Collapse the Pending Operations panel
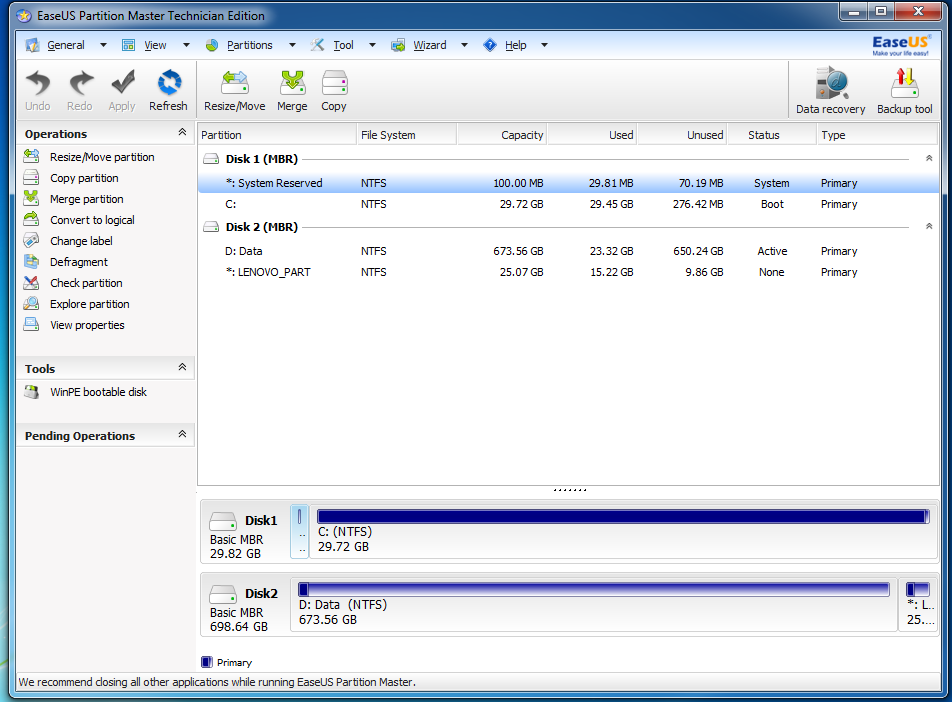The height and width of the screenshot is (702, 952). pos(182,434)
